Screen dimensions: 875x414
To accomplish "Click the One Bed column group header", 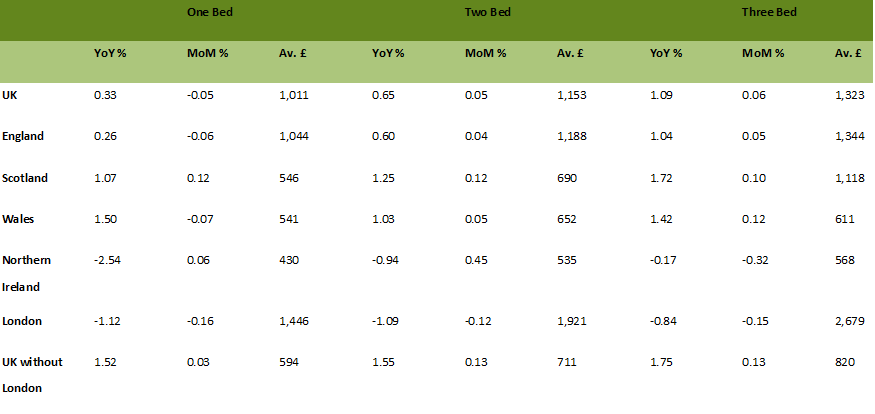I will (210, 12).
